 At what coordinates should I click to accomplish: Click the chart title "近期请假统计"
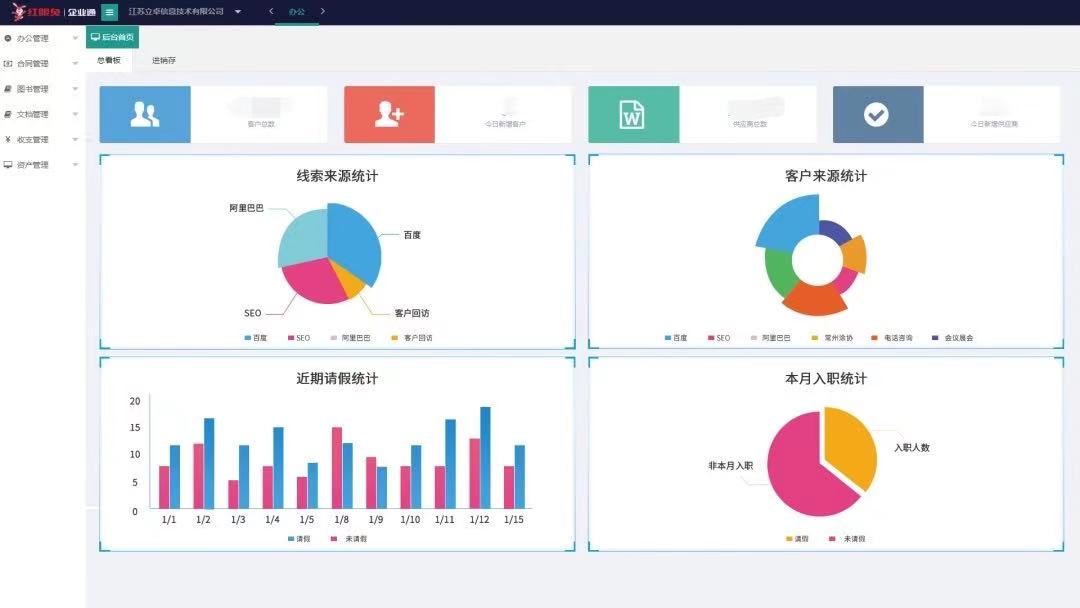tap(338, 379)
